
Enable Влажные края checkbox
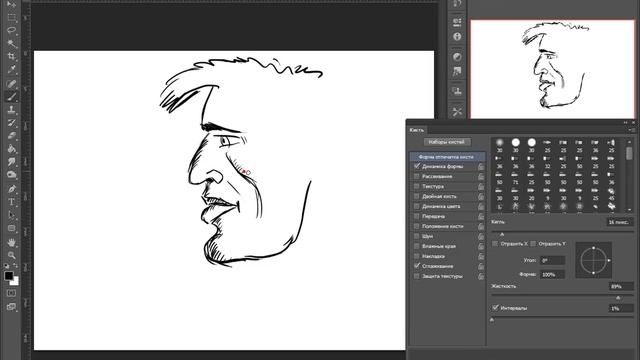click(417, 246)
